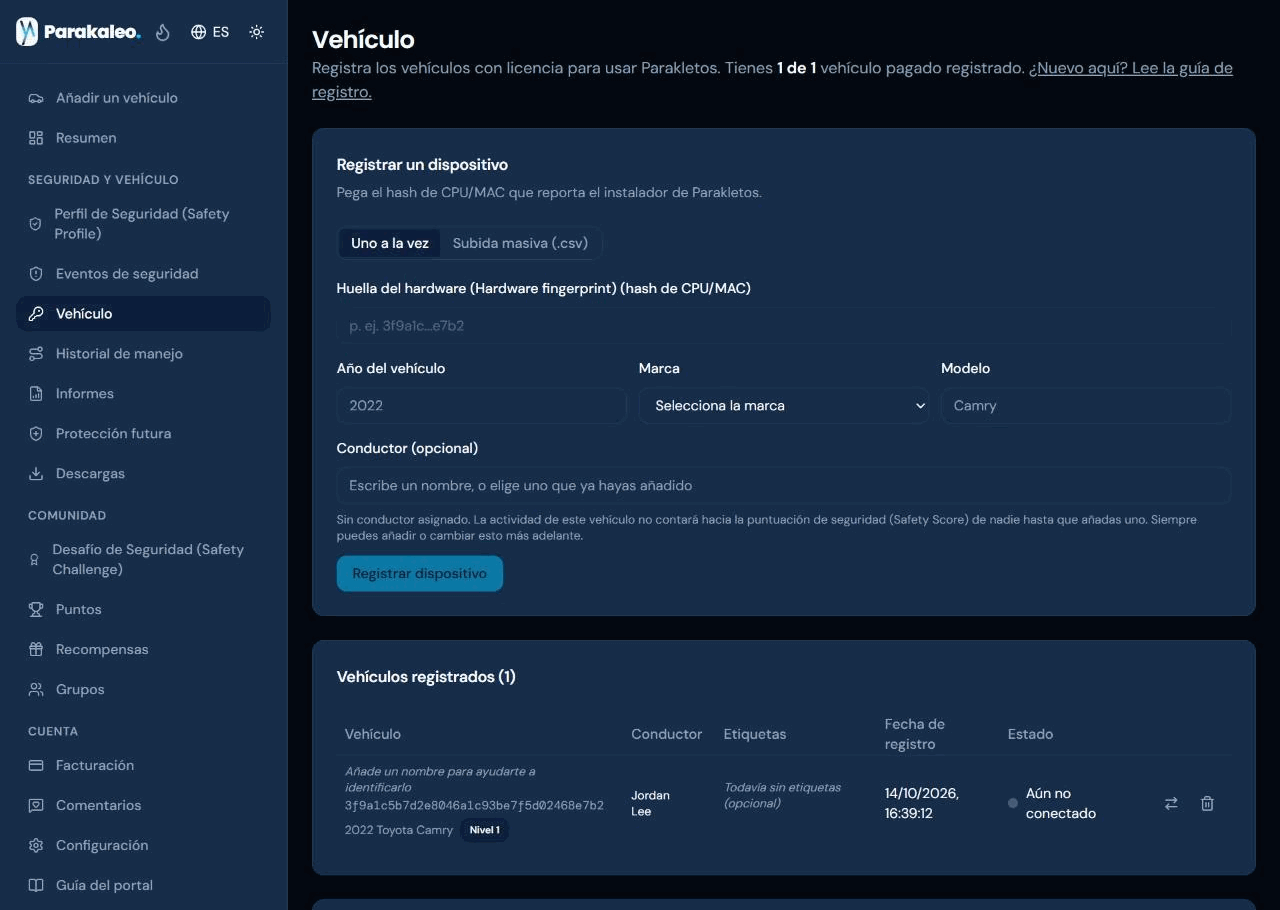This screenshot has width=1280, height=910.
Task: Click the key icon beside Vehículo
Action: click(36, 314)
